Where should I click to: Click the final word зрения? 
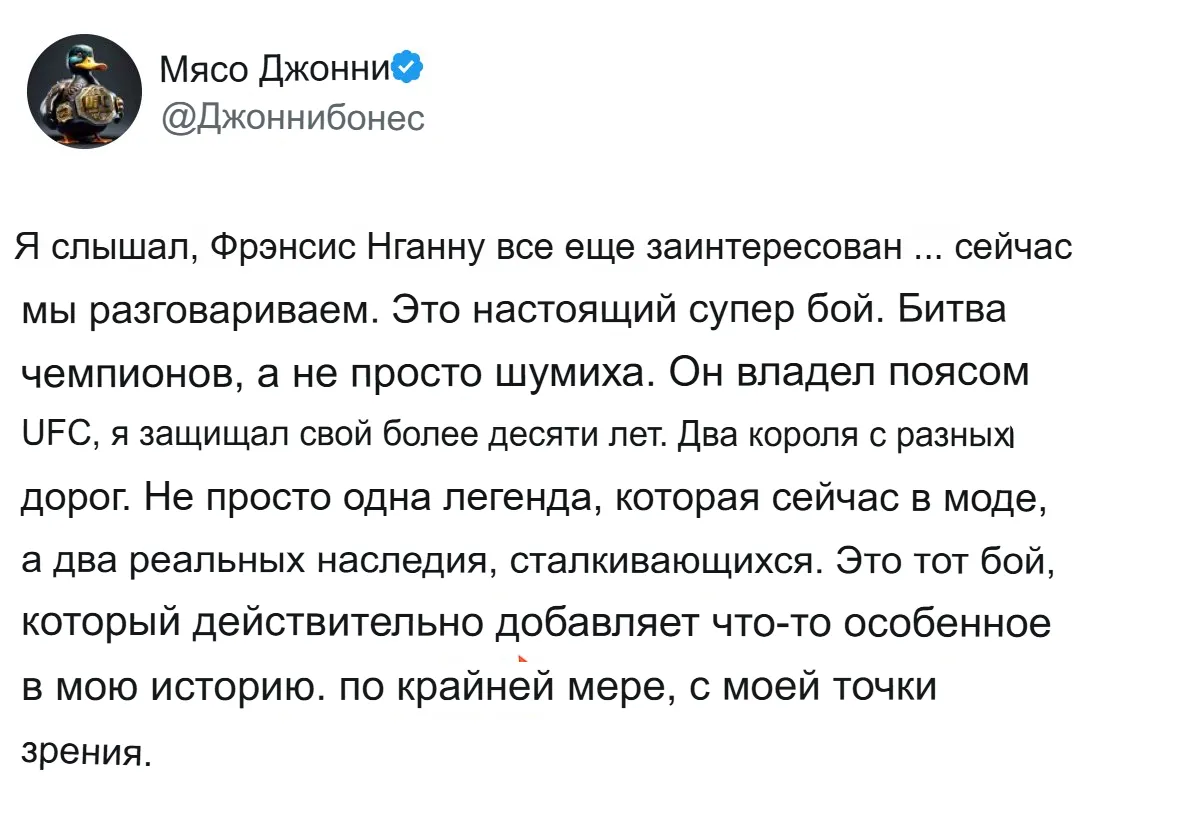[x=86, y=751]
